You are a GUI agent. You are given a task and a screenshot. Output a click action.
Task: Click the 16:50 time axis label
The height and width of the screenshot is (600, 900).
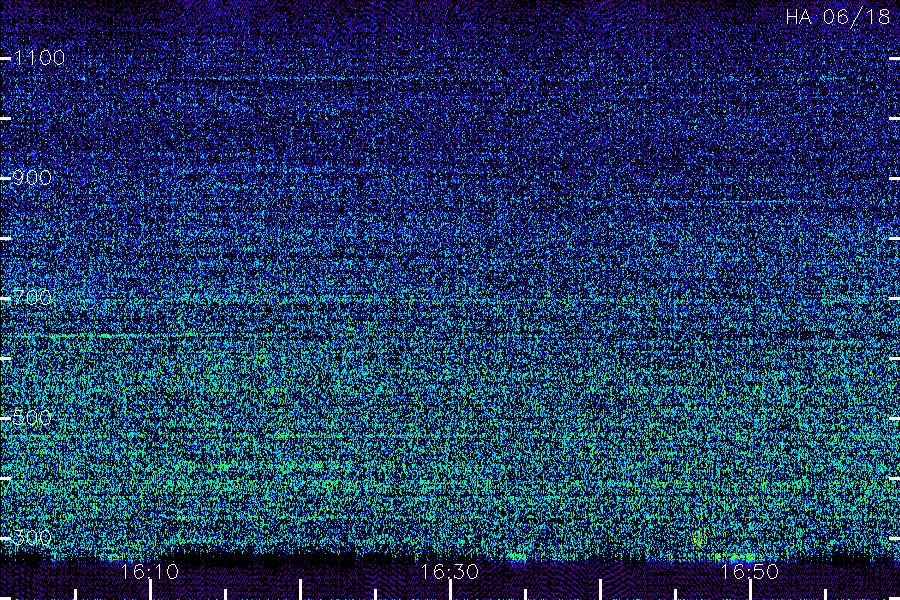coord(750,571)
